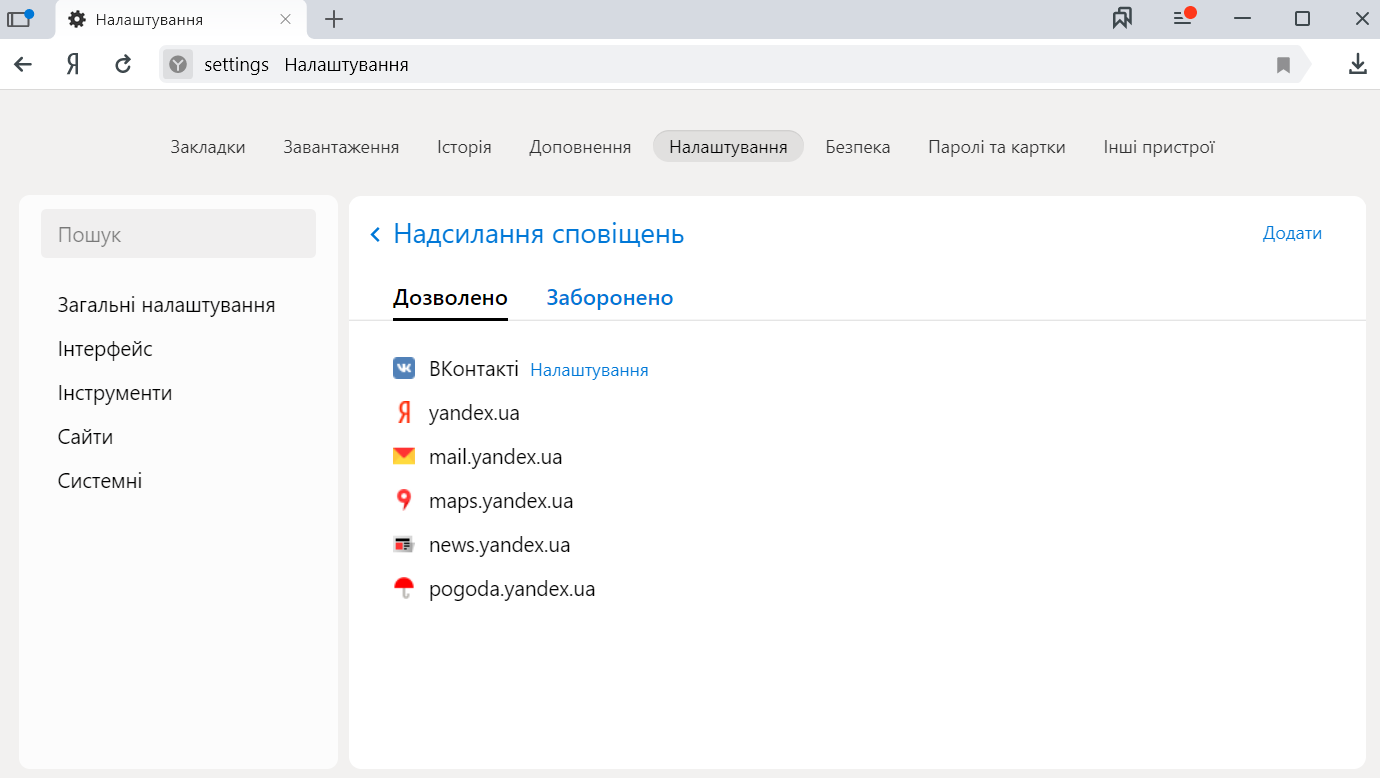Screen dimensions: 1380x778
Task: Select the Дозволено tab
Action: [450, 298]
